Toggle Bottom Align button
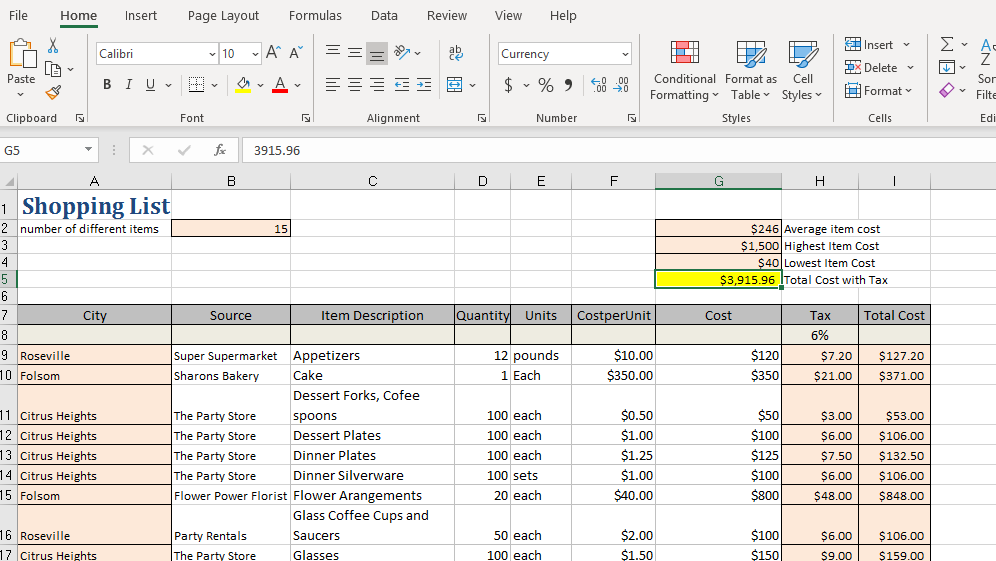 377,53
